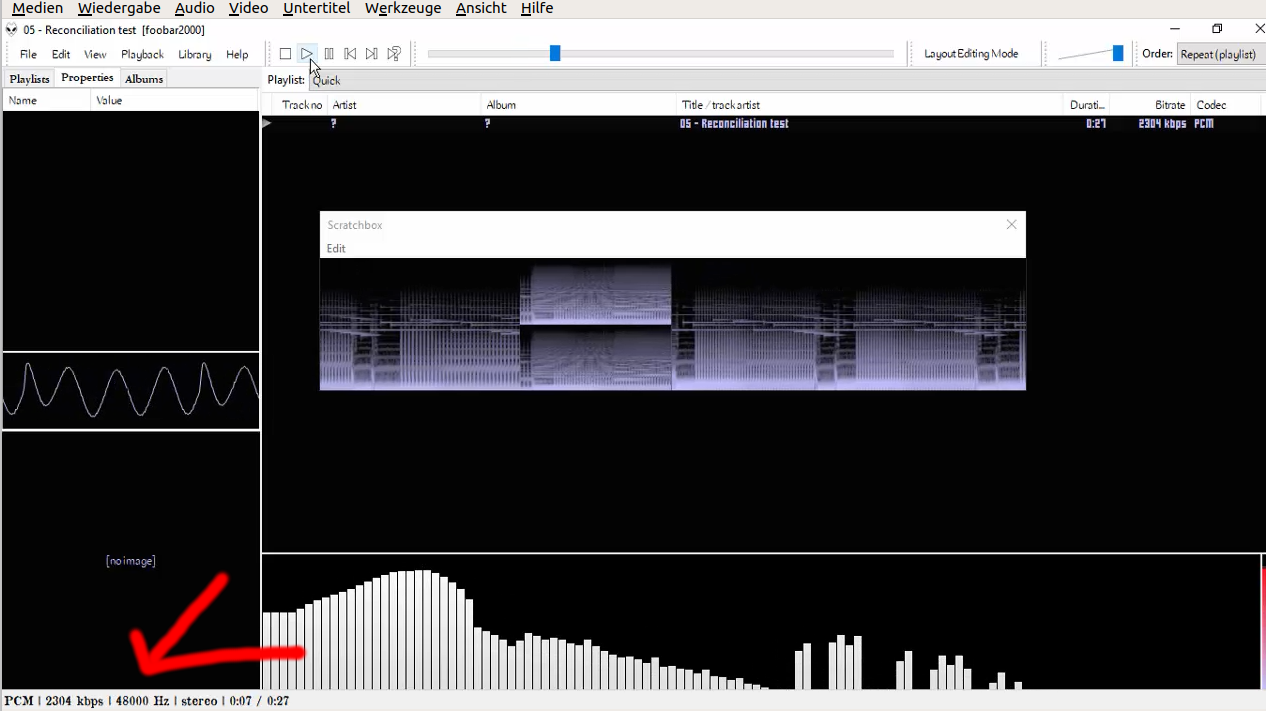Click the playback arrow marker beside Reconciliation test
Screen dimensions: 1266x711
266,123
